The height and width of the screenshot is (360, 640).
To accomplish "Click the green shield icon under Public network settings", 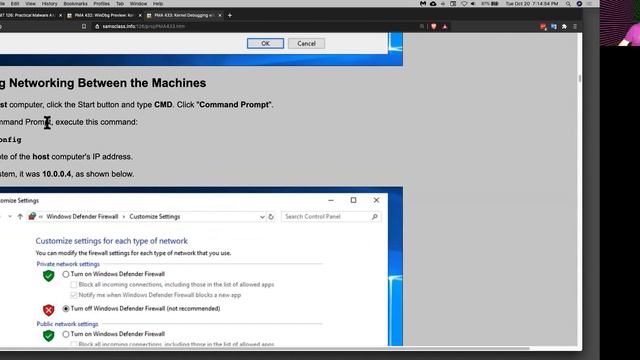I will tap(49, 336).
